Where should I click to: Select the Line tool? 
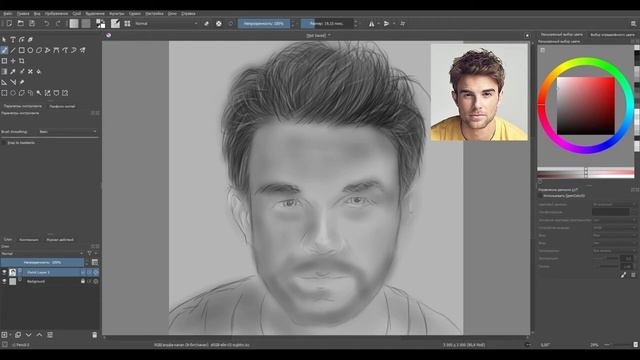(13, 50)
